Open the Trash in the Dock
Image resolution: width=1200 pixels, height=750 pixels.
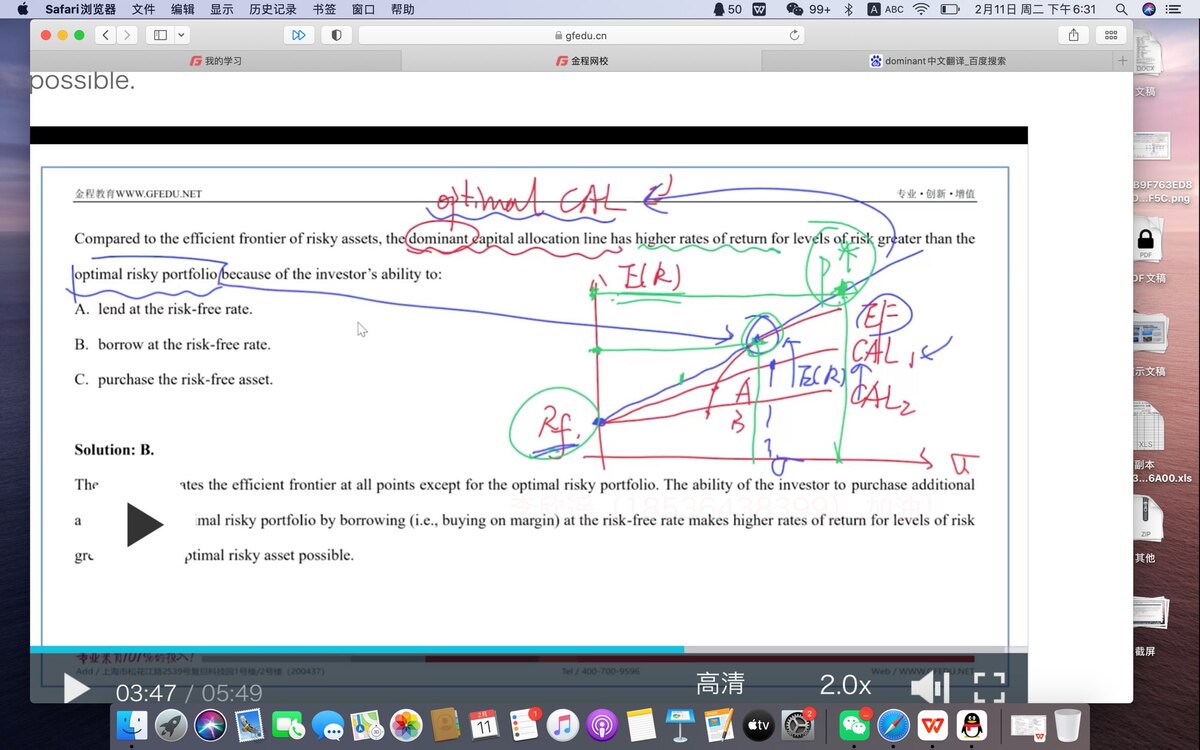(x=1067, y=724)
